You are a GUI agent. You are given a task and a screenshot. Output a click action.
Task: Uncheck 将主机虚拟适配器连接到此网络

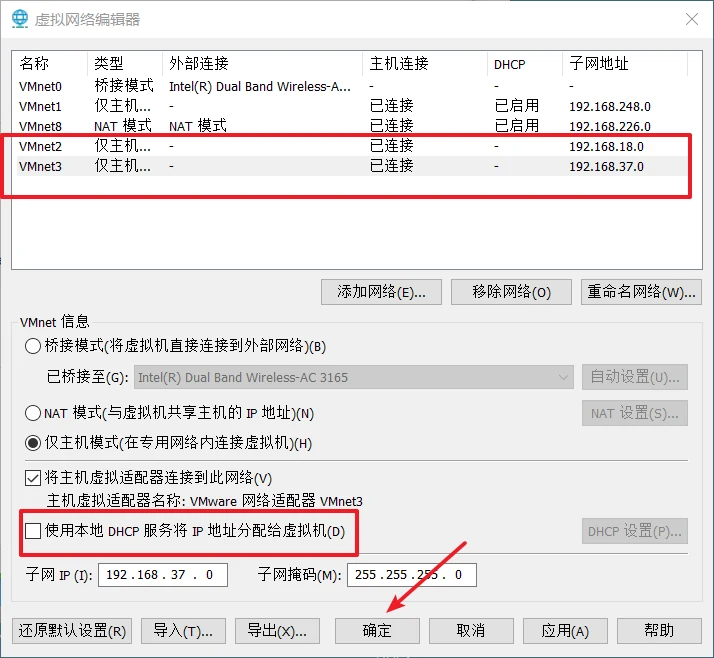pyautogui.click(x=33, y=478)
